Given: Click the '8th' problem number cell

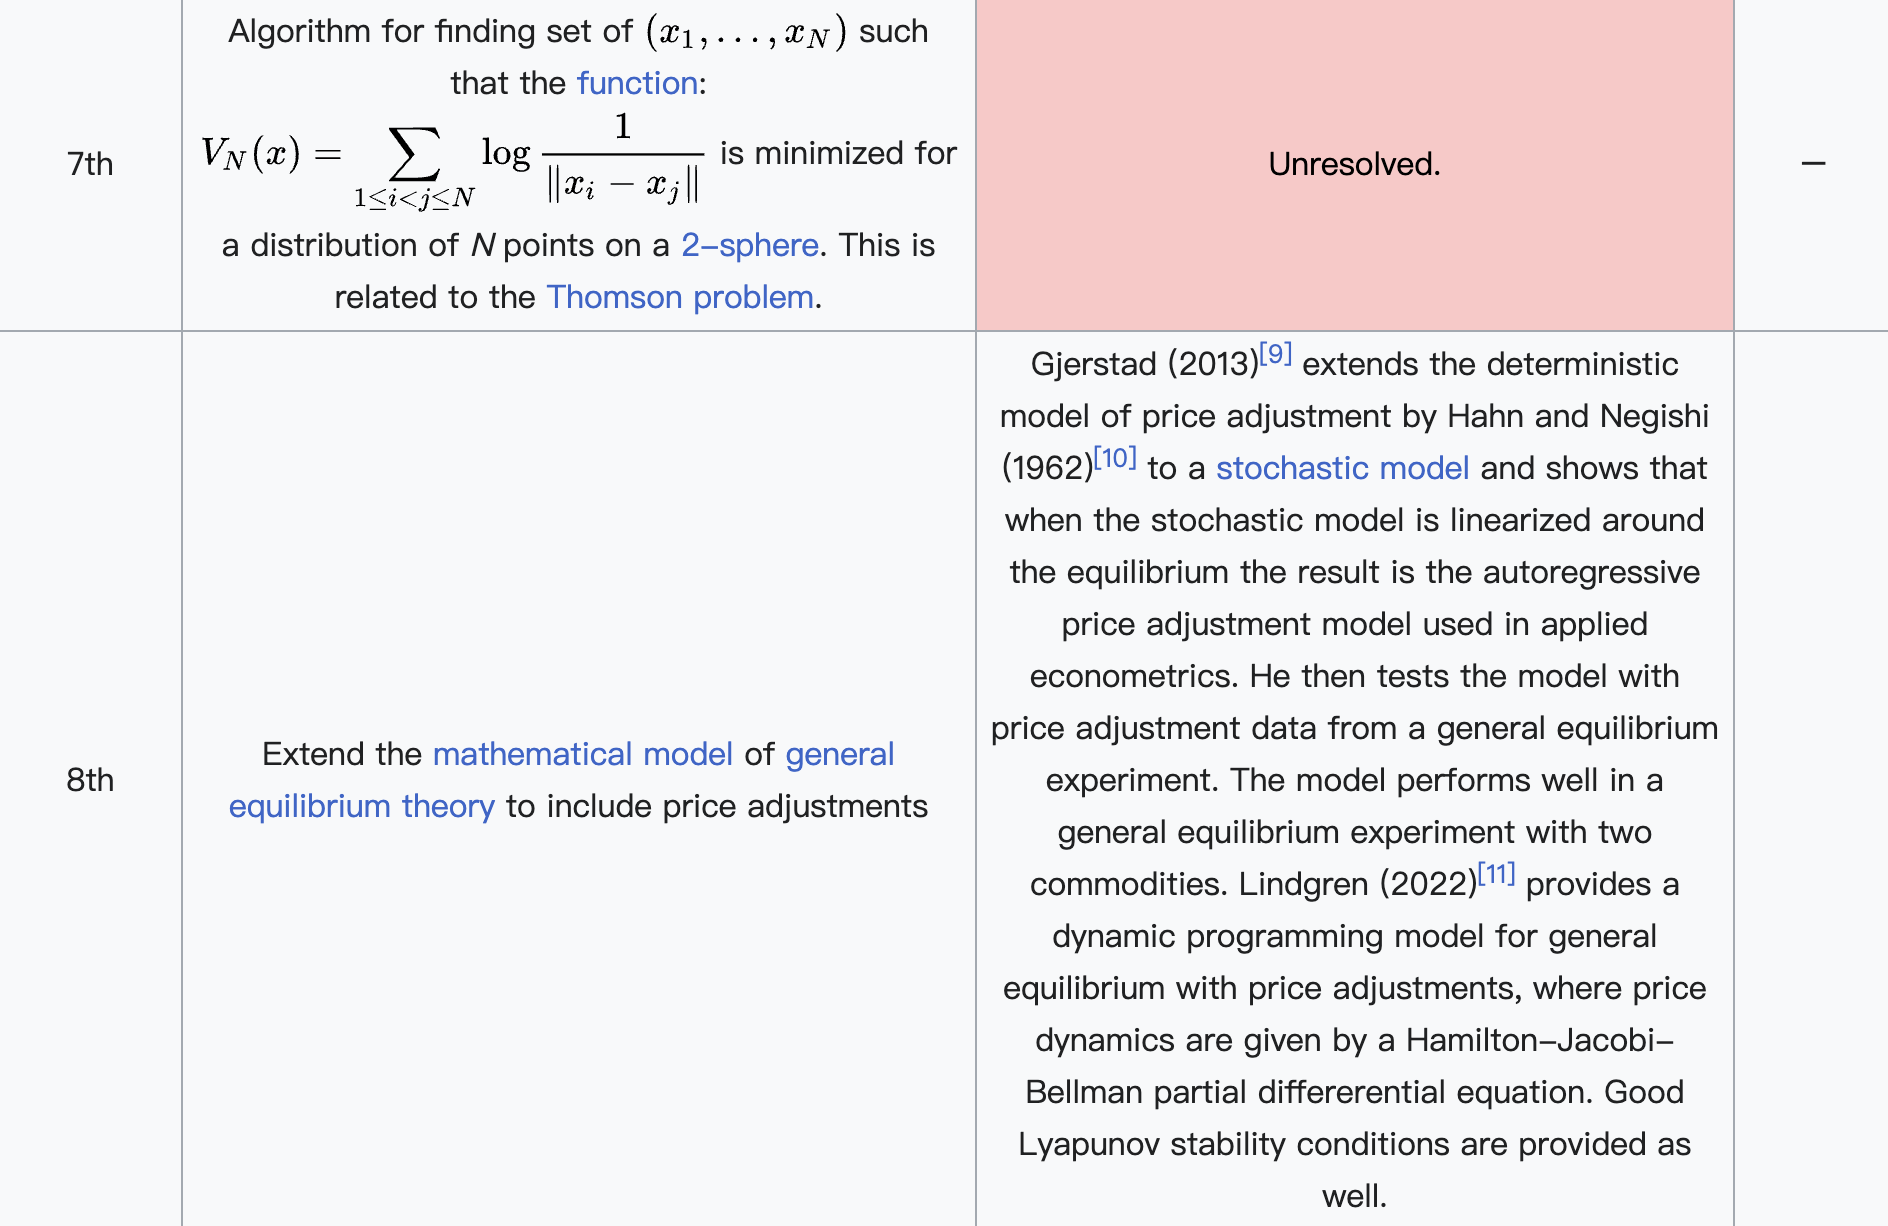Looking at the screenshot, I should tap(90, 780).
